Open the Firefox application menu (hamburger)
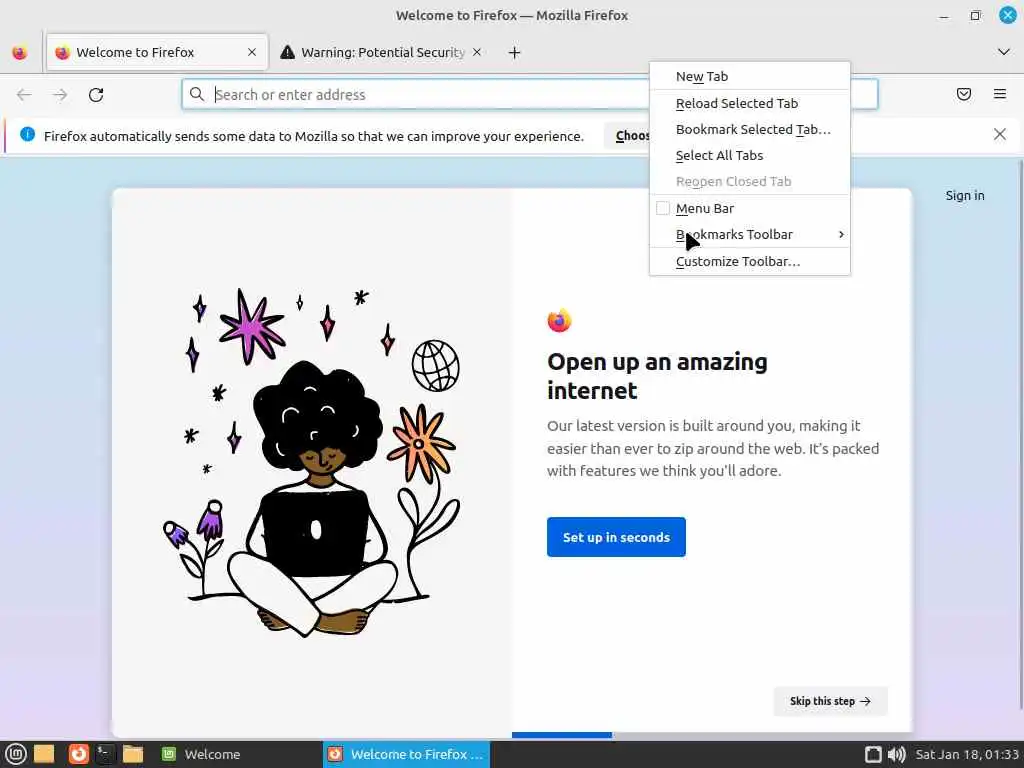Screen dimensions: 1024x768 999,94
